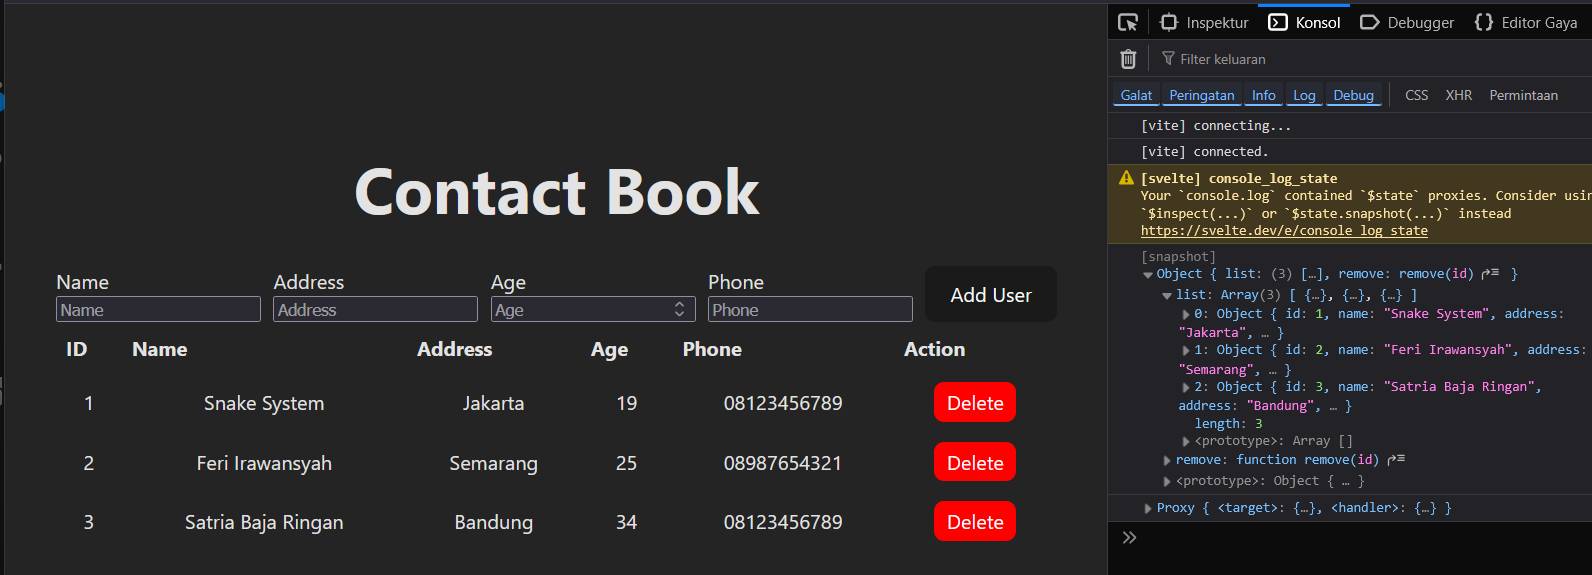The width and height of the screenshot is (1592, 575).
Task: Click the Address input field
Action: 375,309
